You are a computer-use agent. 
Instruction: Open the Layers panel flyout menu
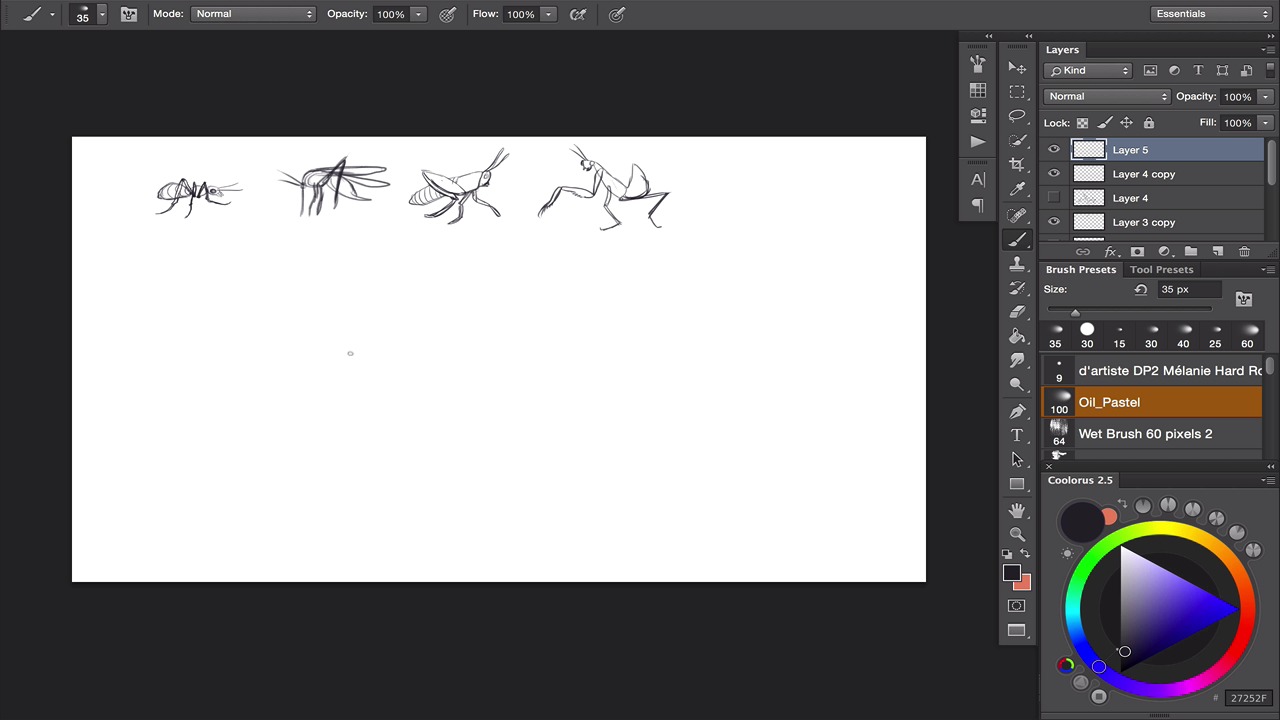point(1269,50)
